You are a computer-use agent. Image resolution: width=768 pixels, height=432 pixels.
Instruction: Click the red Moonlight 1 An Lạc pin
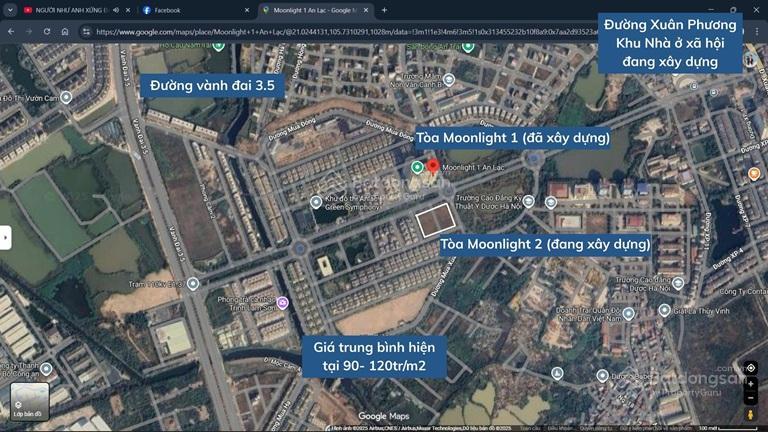pyautogui.click(x=433, y=166)
